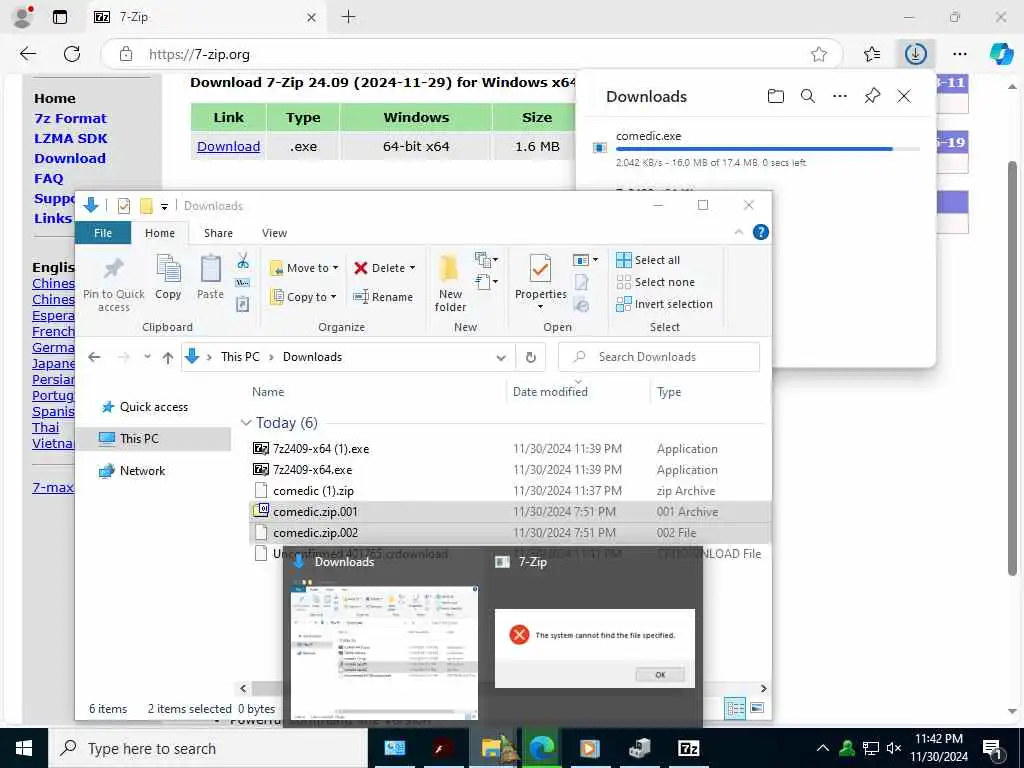Click the New folder quick access toolbar icon
1024x768 pixels.
tap(146, 206)
